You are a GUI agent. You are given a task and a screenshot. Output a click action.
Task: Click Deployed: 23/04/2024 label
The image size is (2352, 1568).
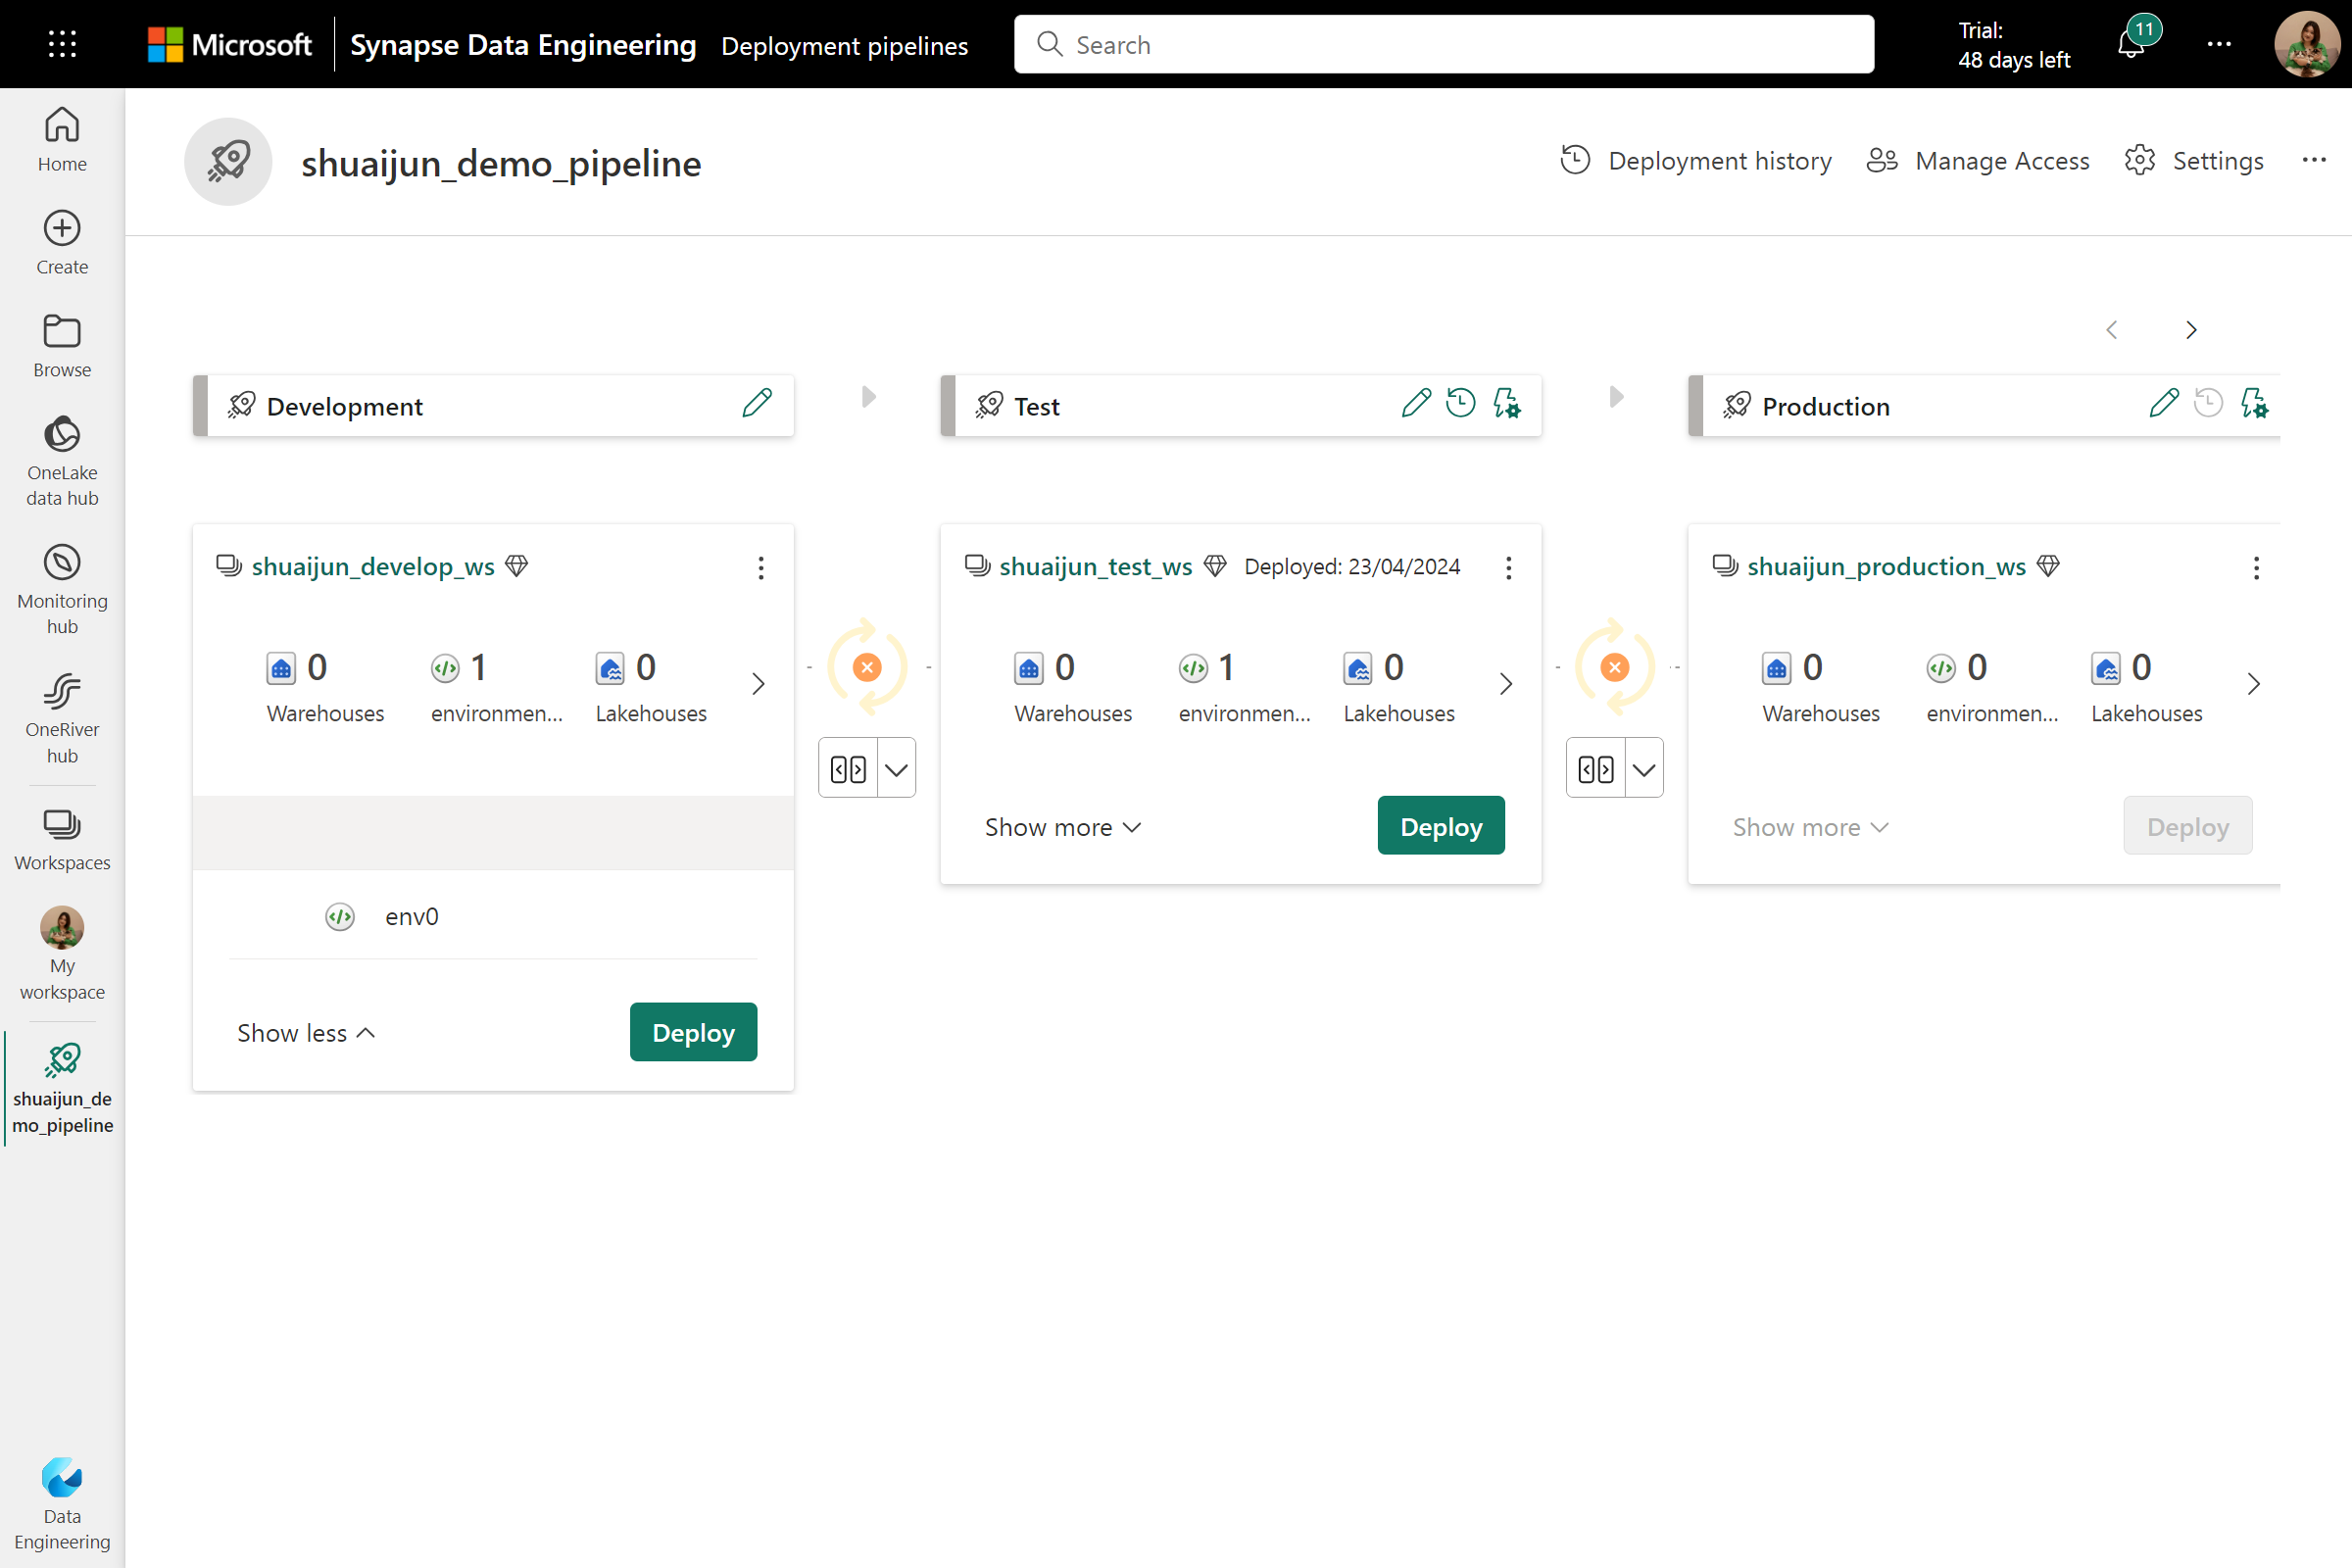[1352, 567]
